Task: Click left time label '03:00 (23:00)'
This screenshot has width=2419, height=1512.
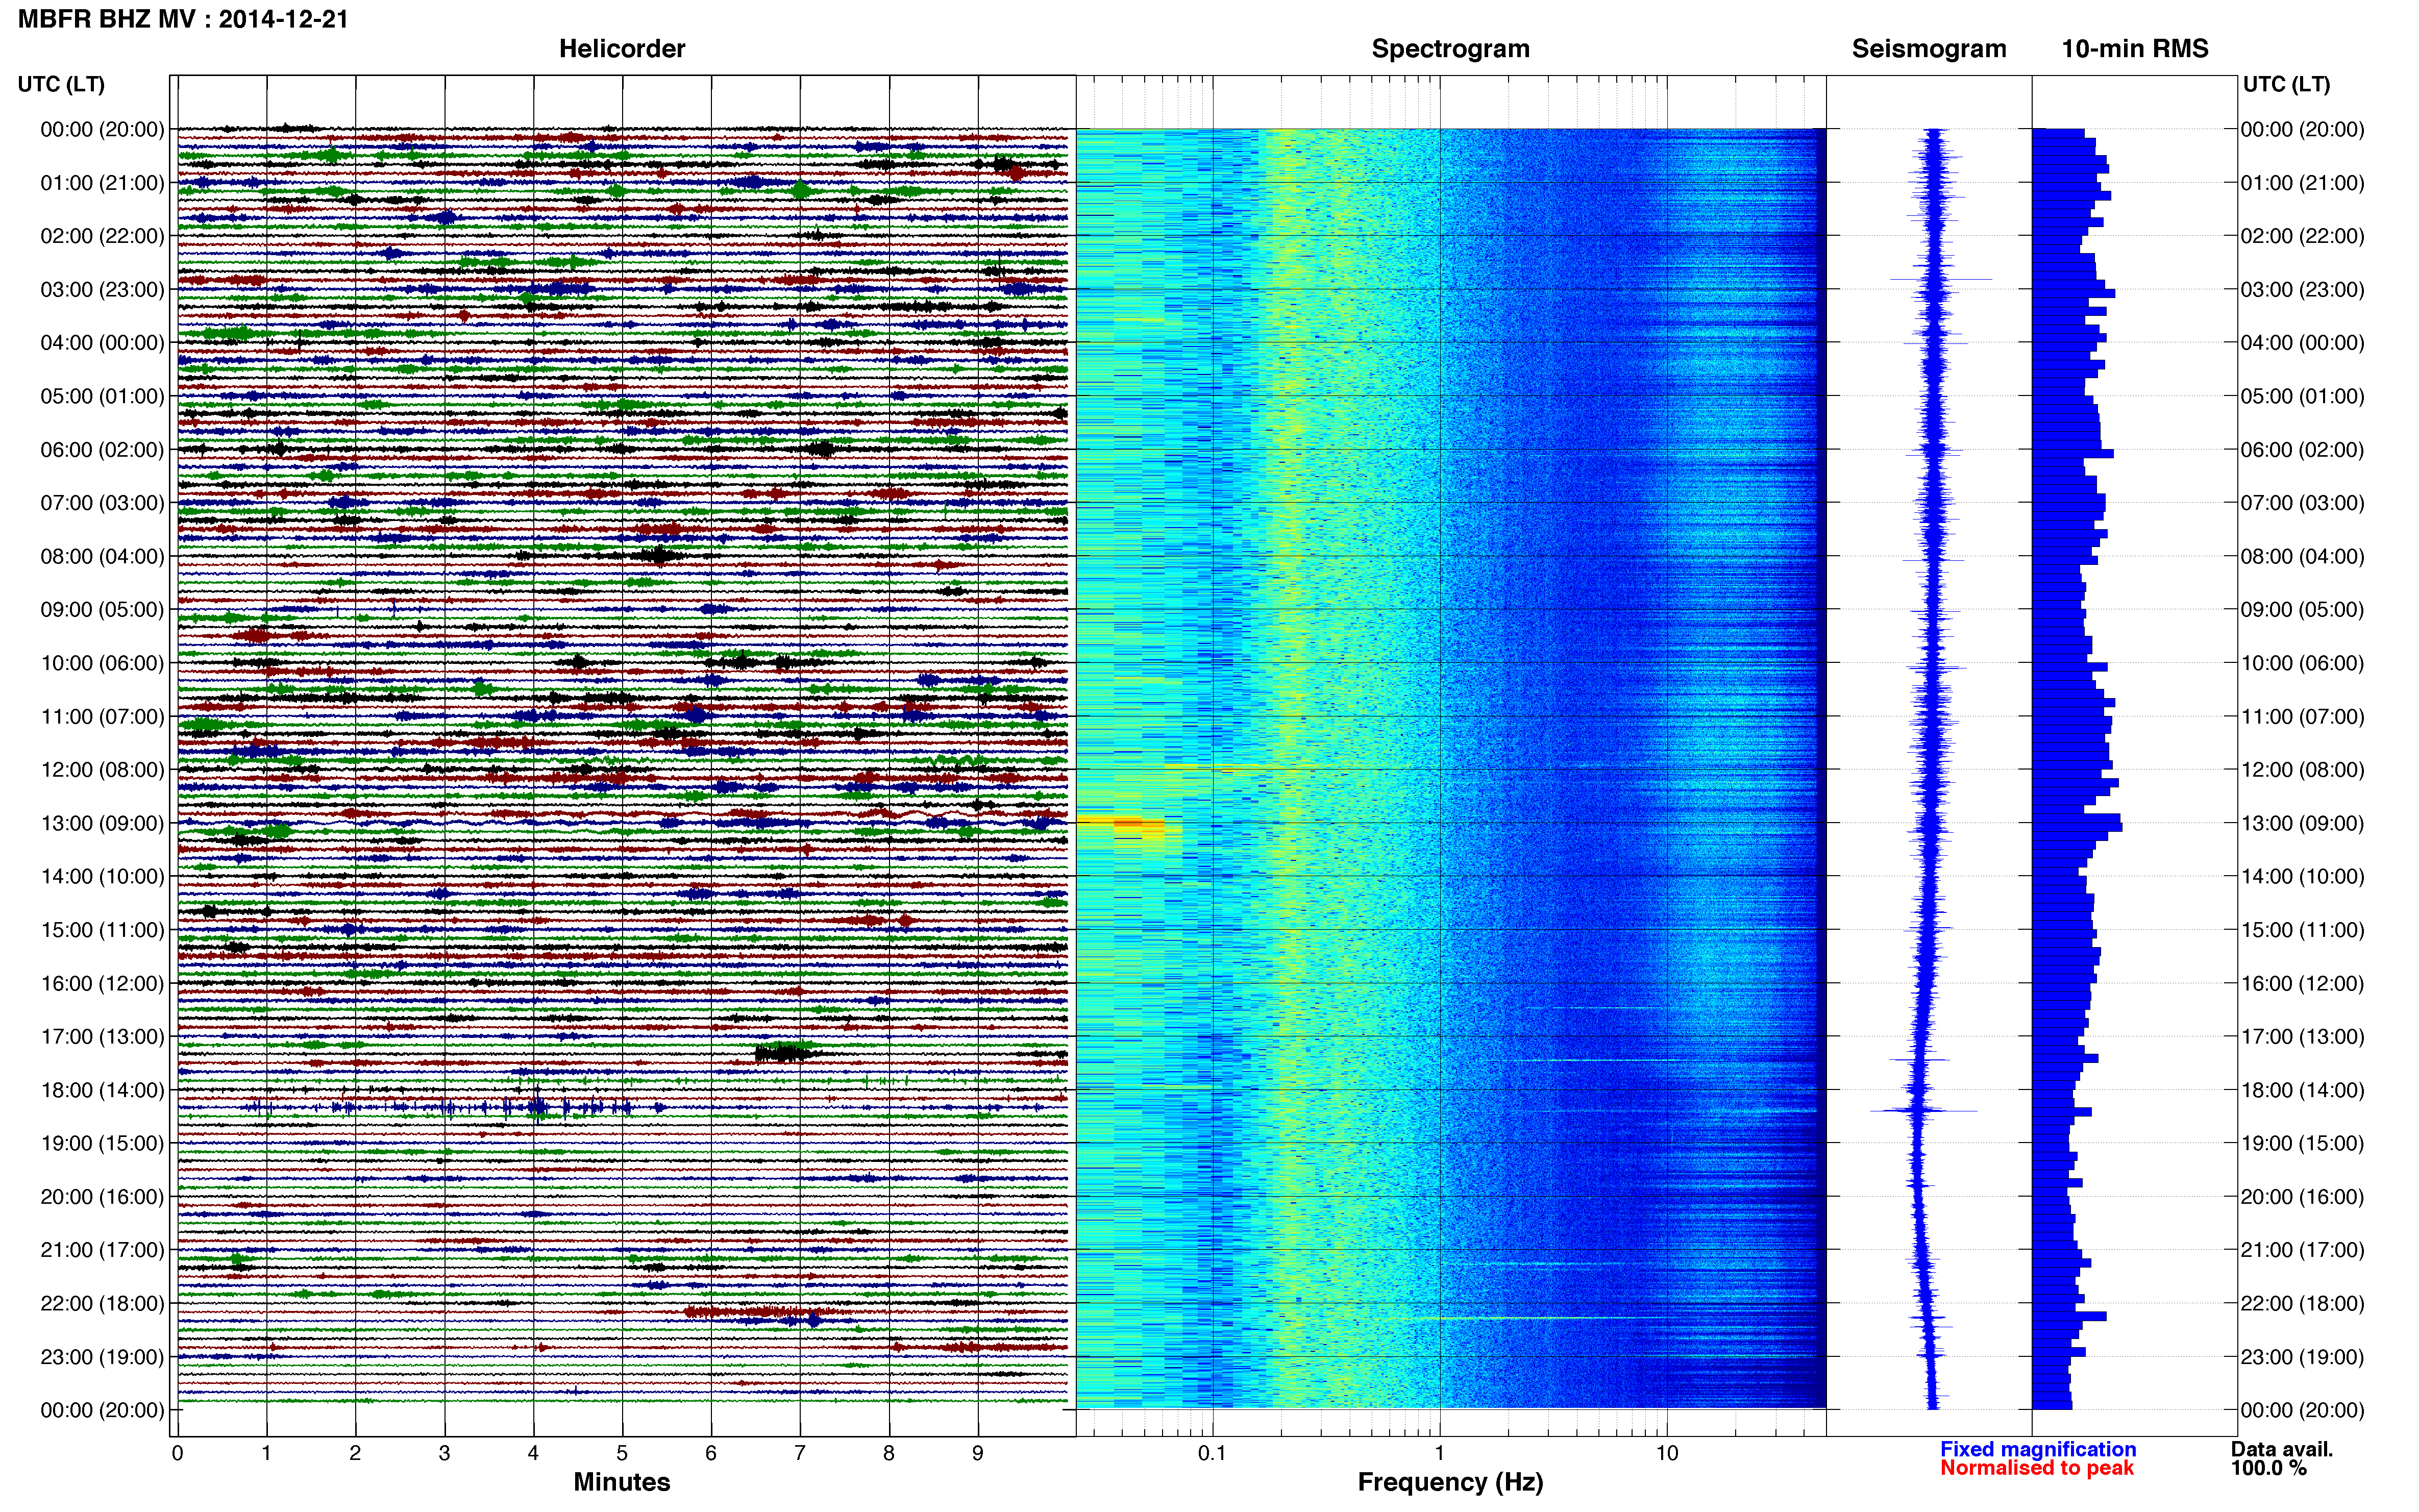Action: pos(102,290)
